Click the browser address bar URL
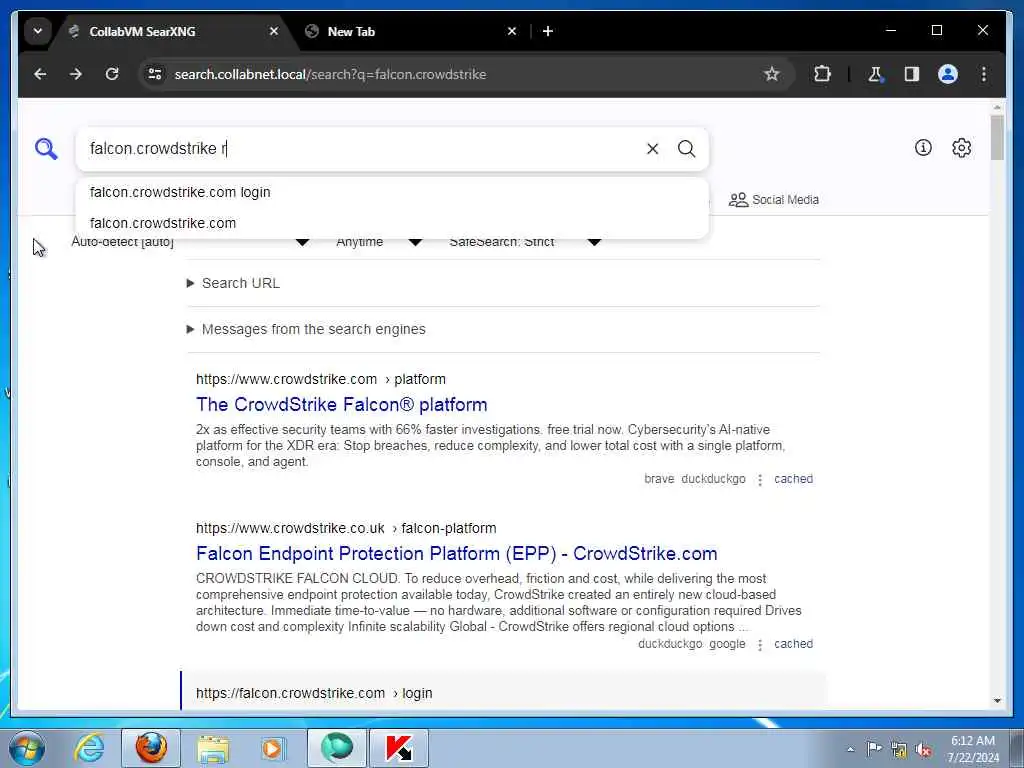The image size is (1024, 768). coord(330,74)
